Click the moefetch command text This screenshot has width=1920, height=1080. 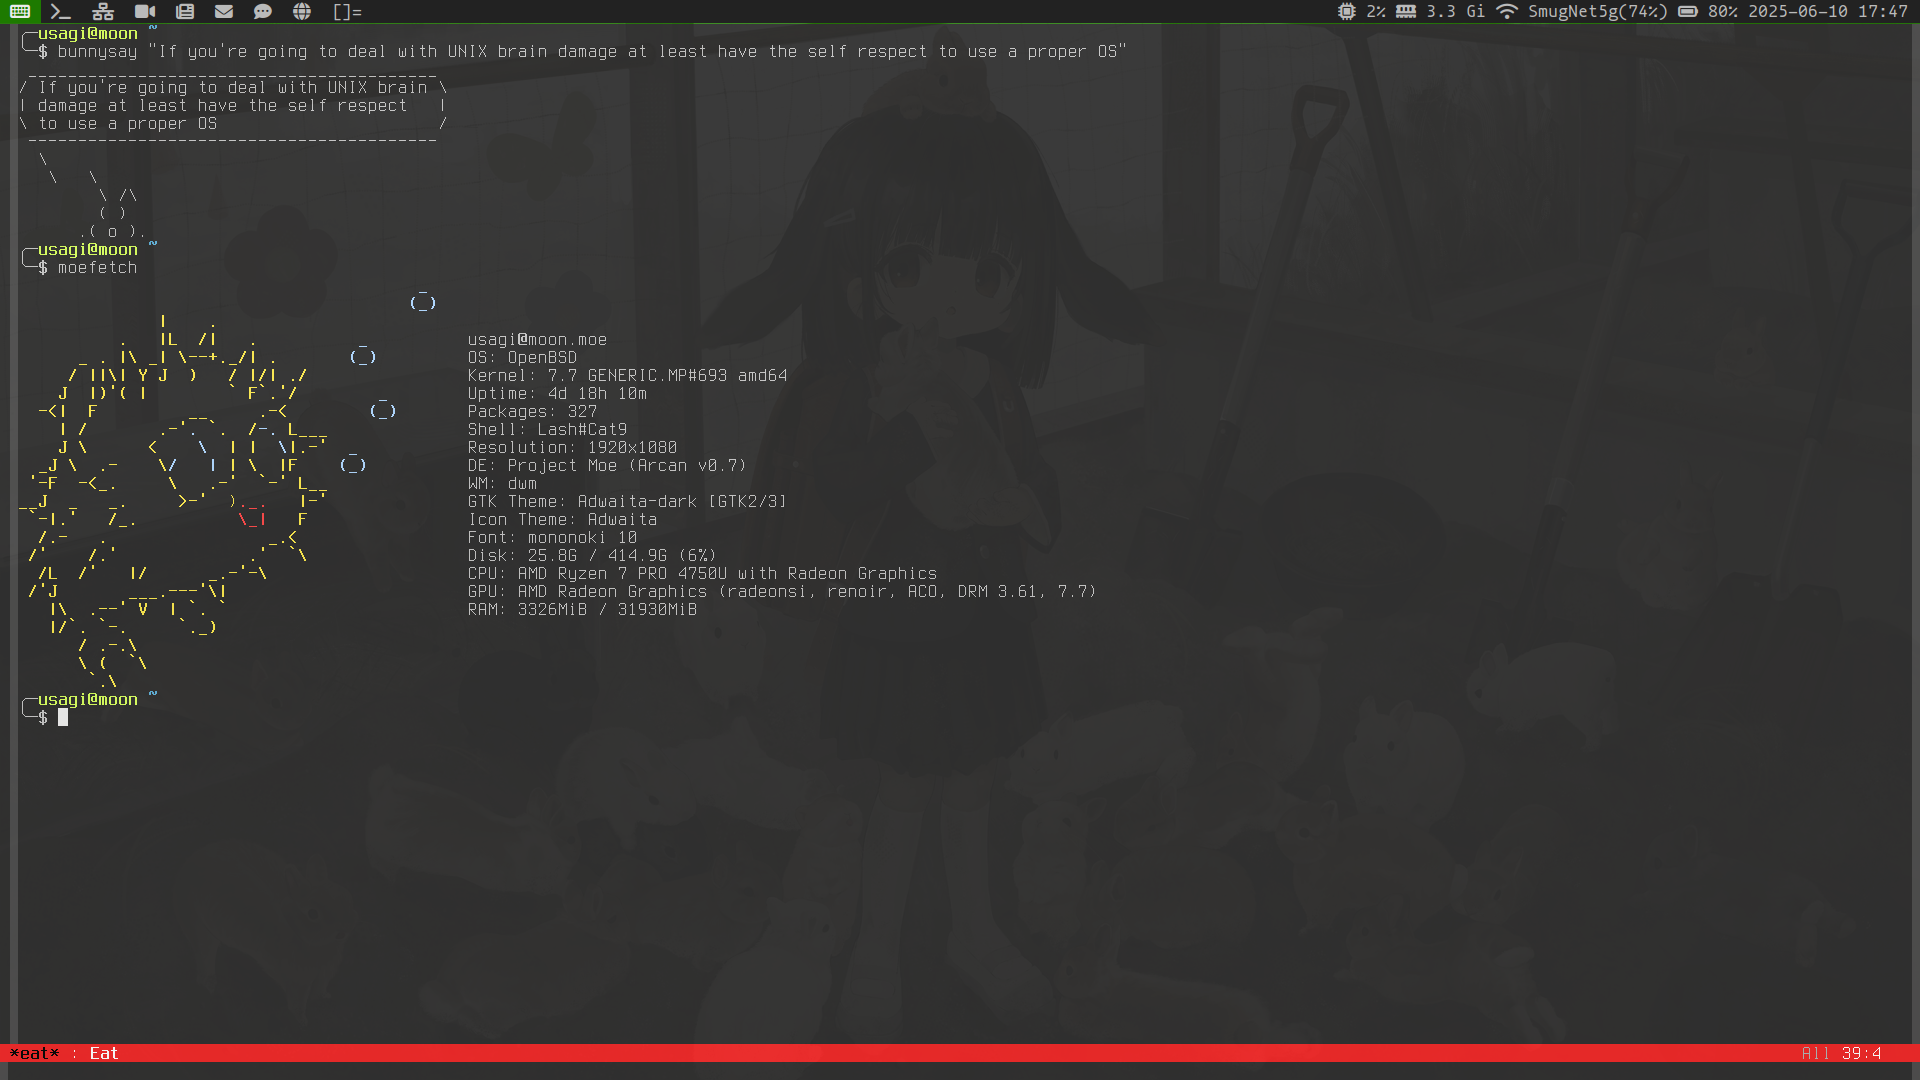[97, 268]
